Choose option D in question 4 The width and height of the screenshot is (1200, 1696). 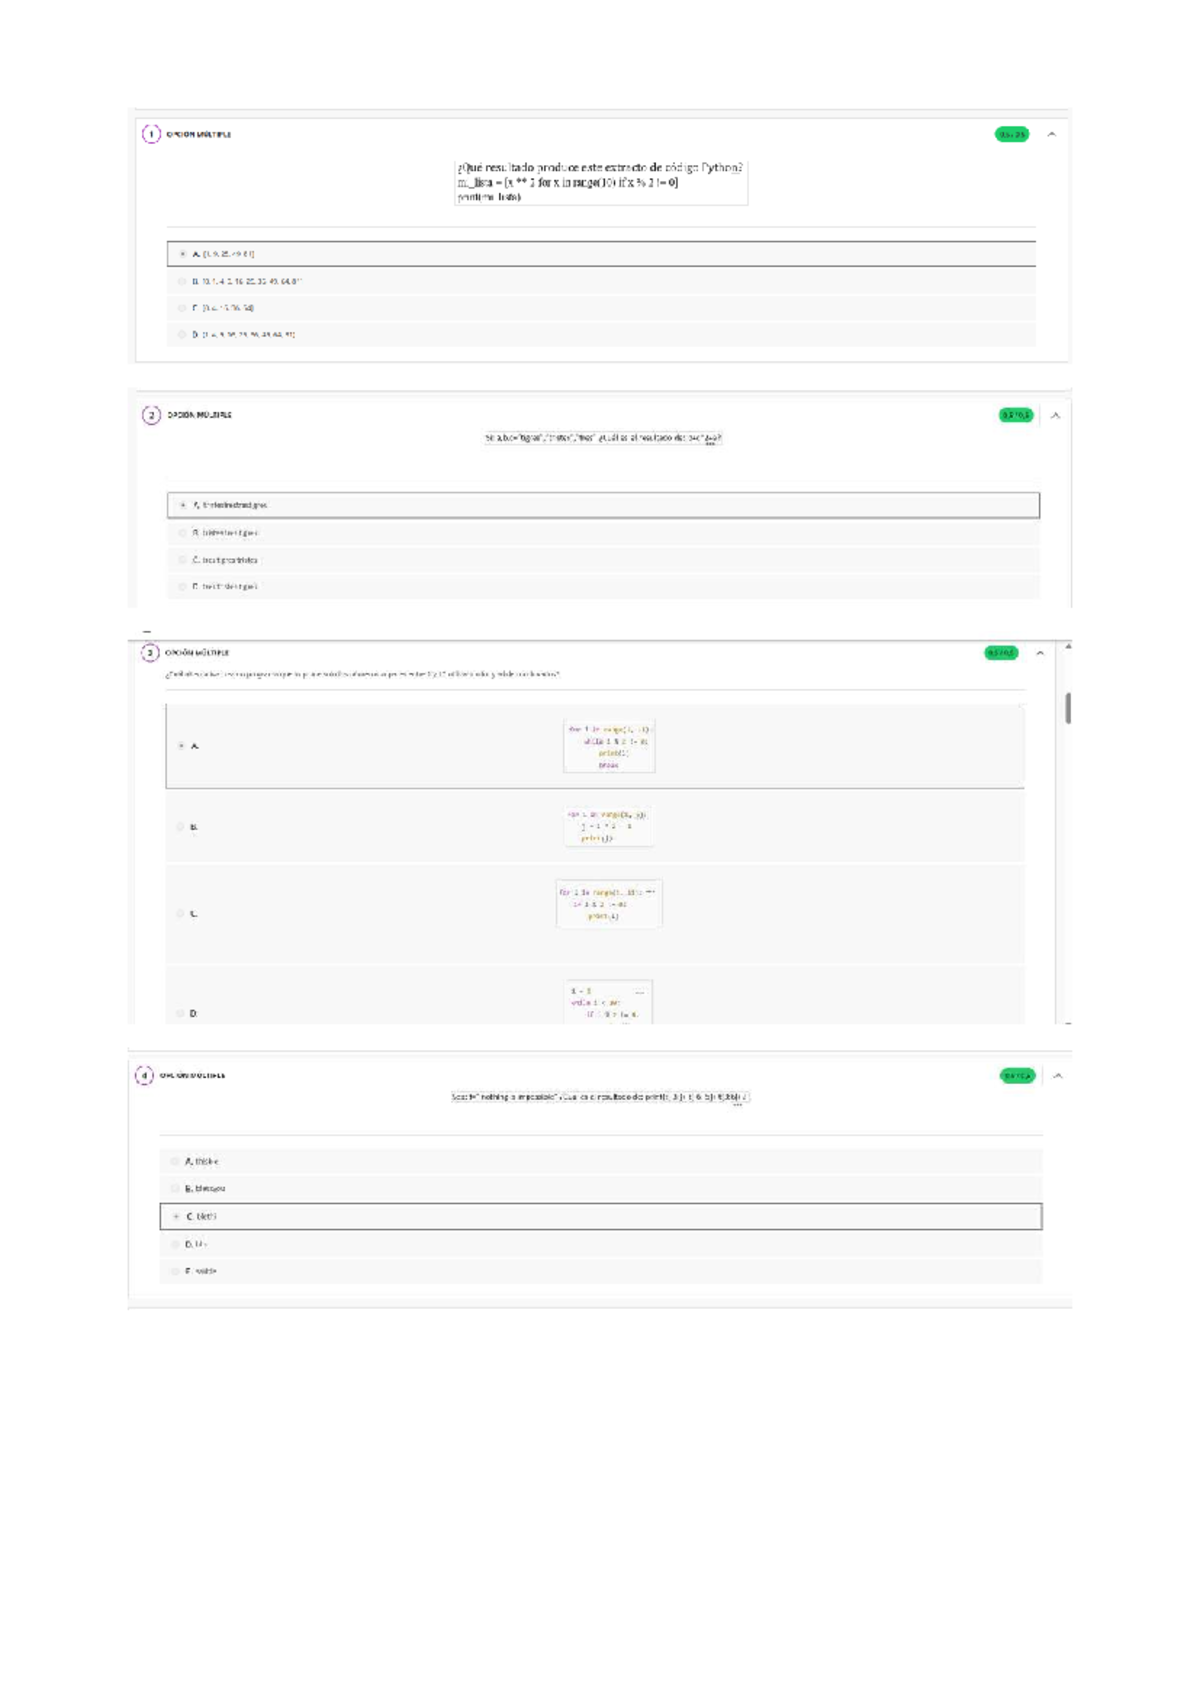click(601, 1244)
